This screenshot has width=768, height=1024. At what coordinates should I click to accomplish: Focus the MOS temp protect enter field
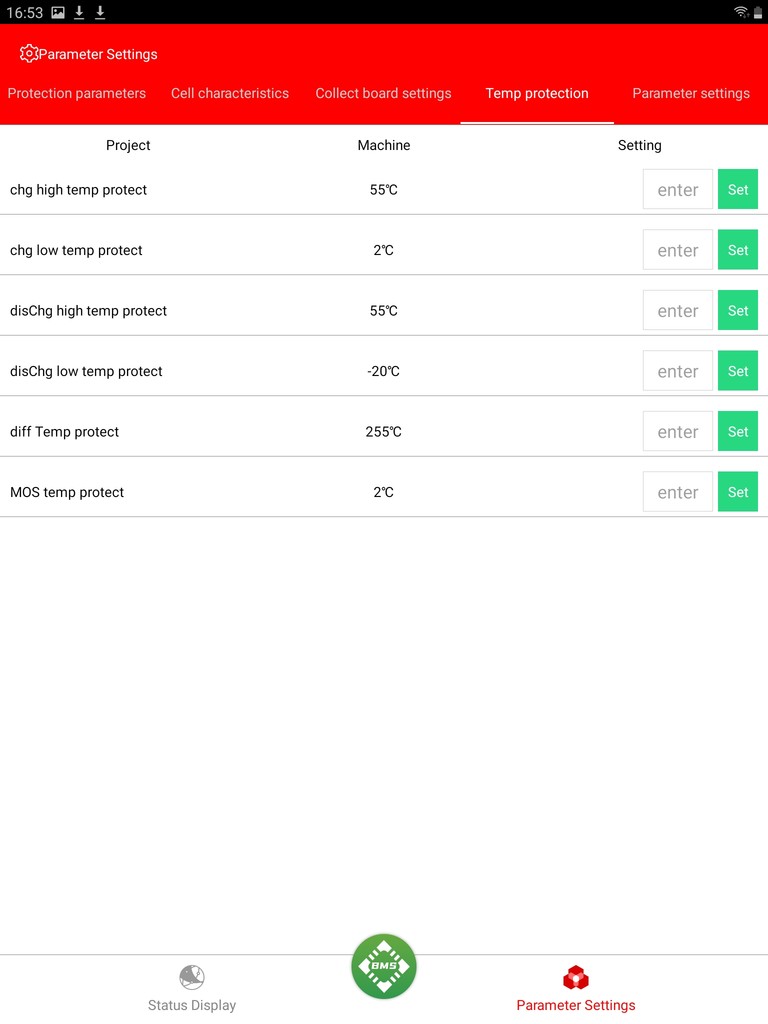pos(678,492)
